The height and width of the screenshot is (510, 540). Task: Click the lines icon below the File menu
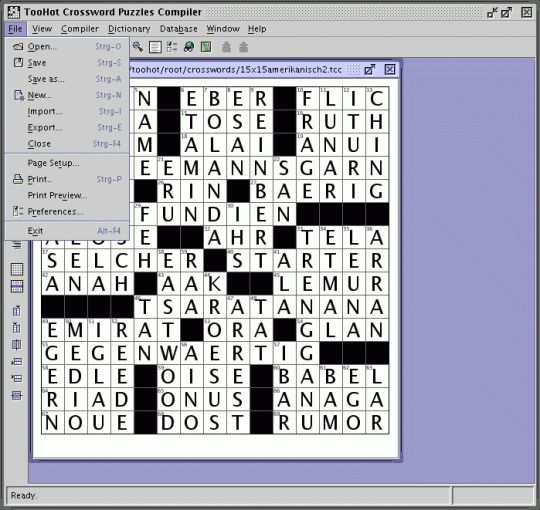[17, 245]
